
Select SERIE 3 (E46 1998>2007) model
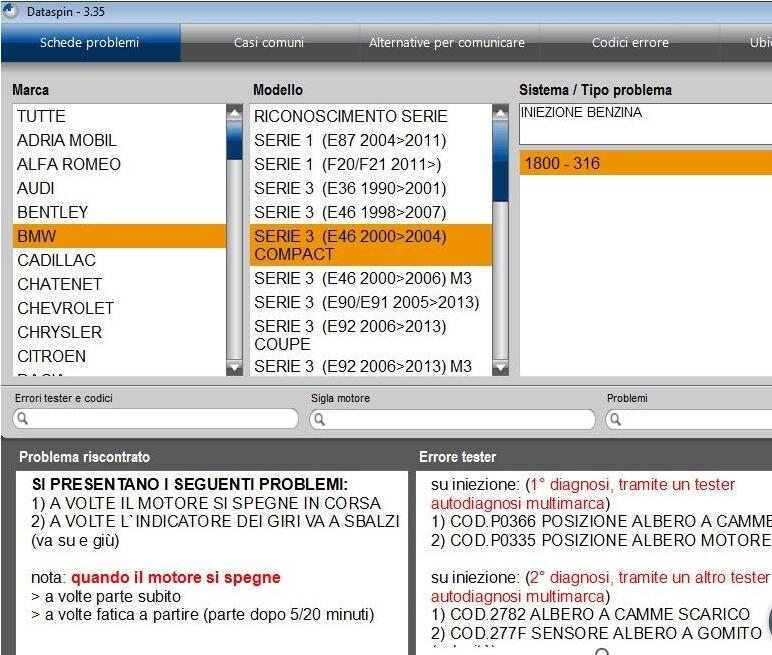(x=371, y=212)
